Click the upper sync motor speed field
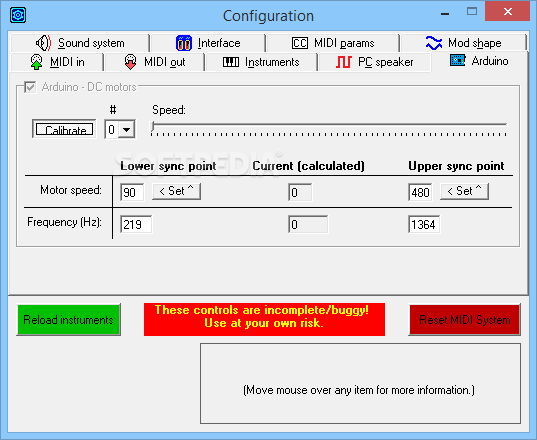The image size is (537, 440). coord(420,192)
